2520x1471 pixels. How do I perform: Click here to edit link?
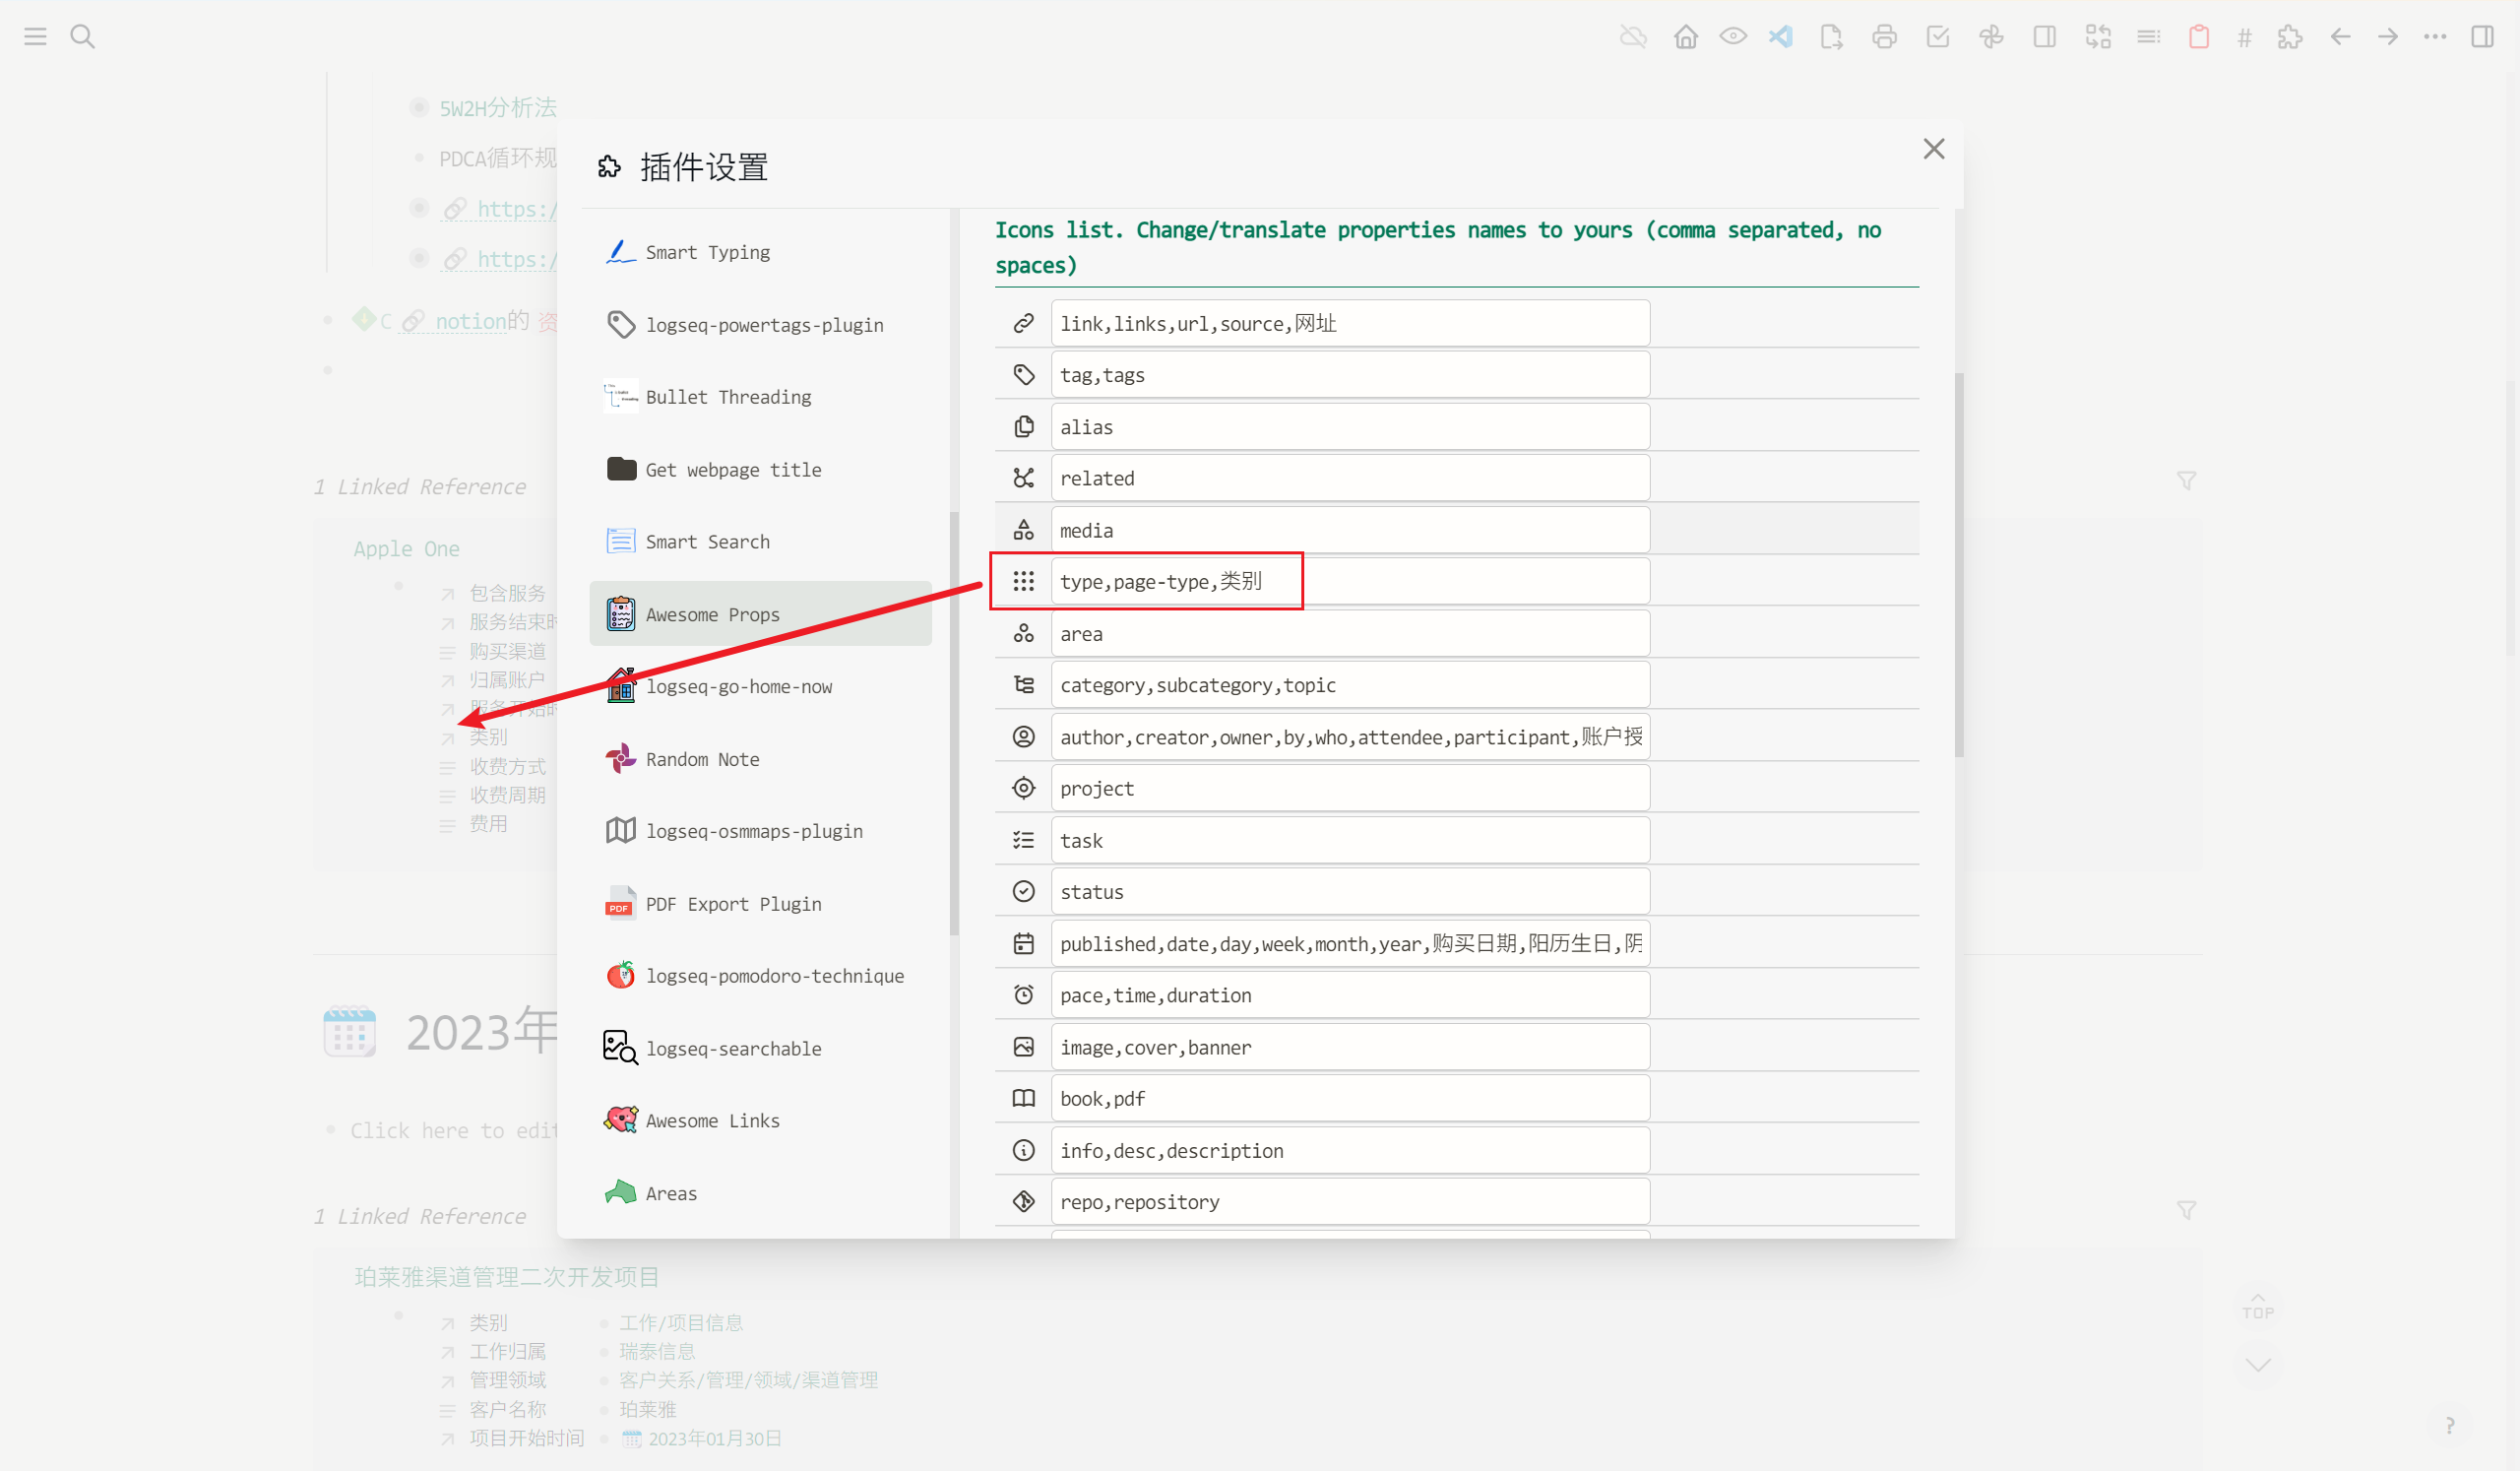[455, 1130]
